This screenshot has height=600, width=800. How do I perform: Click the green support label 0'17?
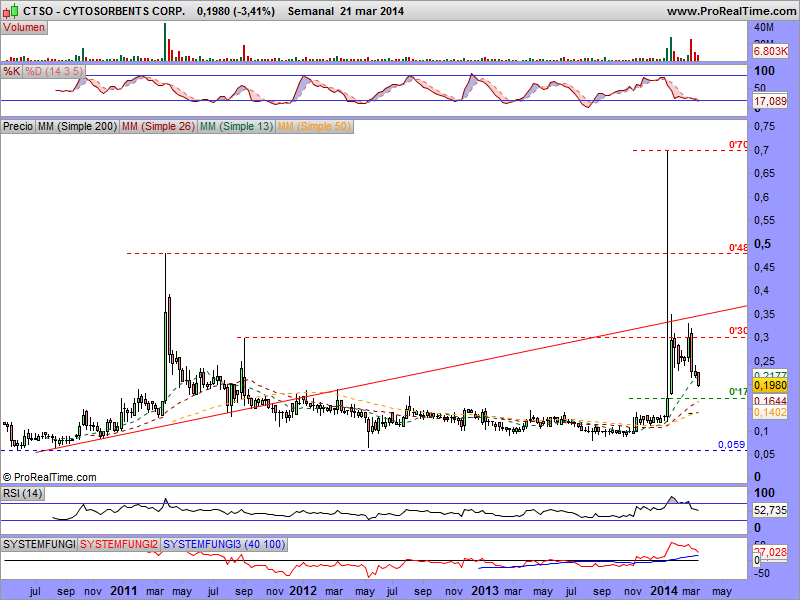[738, 392]
